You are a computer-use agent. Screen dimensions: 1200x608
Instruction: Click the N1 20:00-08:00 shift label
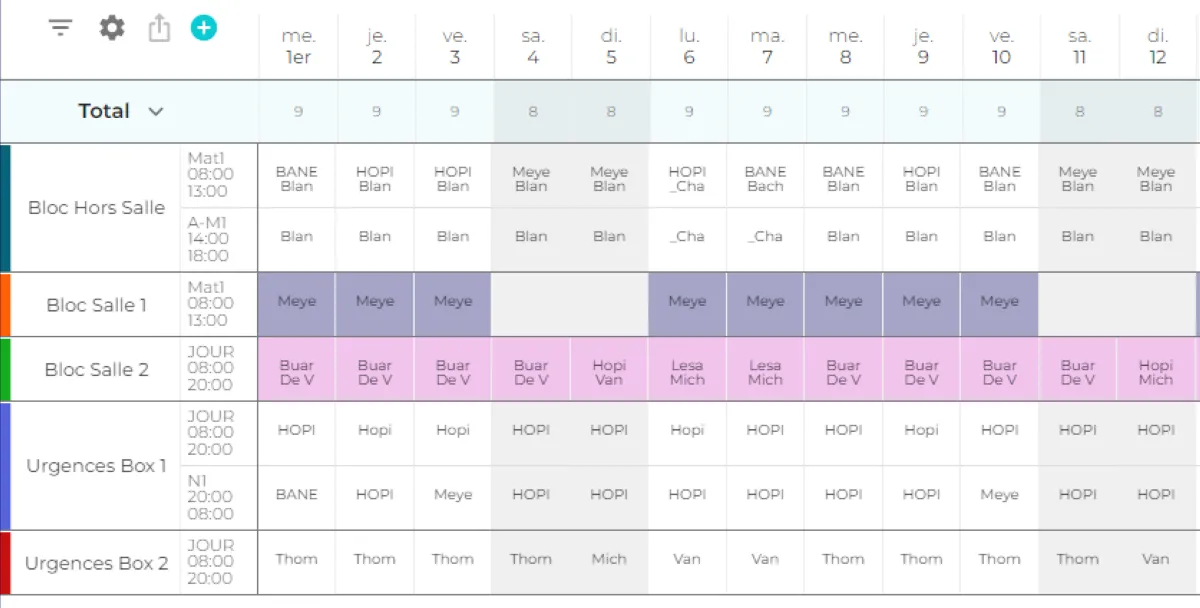point(210,497)
